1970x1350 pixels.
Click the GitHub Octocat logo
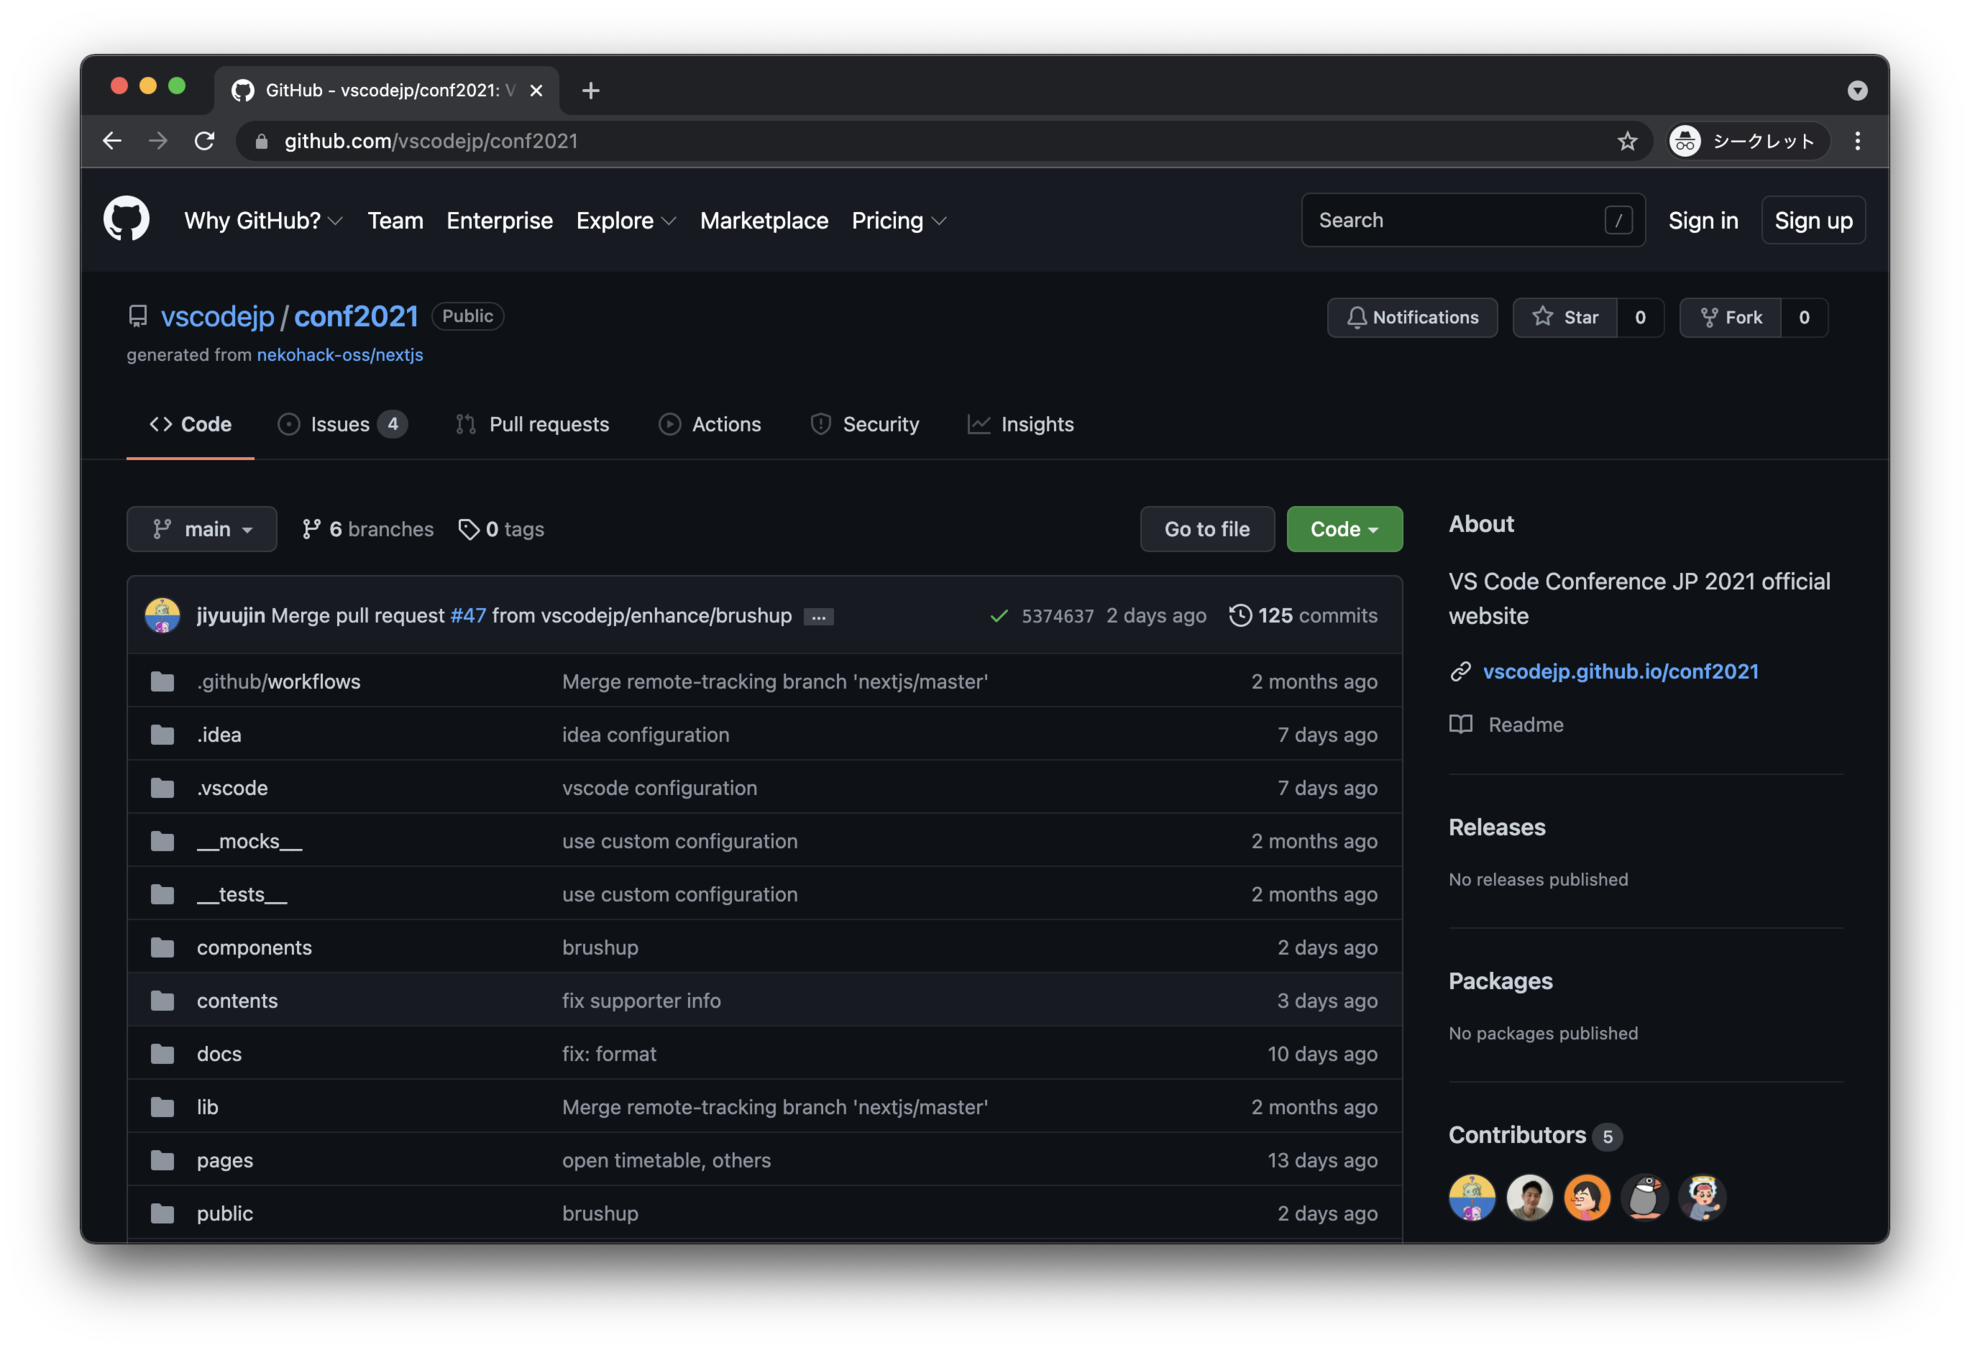(x=126, y=219)
